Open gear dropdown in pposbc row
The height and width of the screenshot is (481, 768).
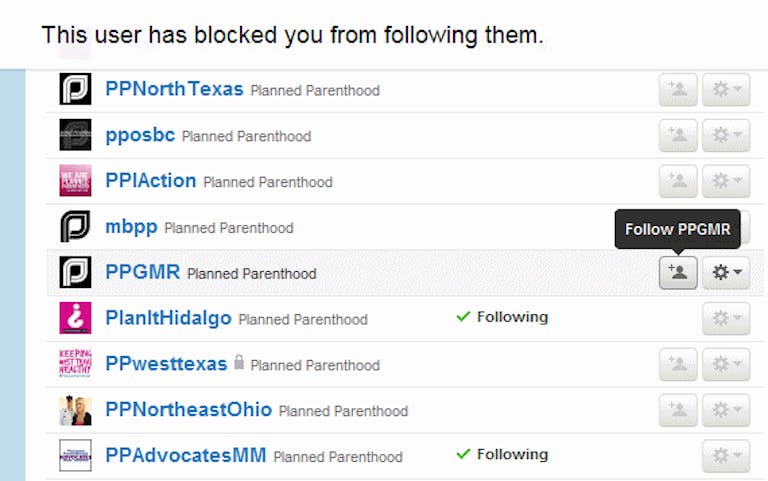click(726, 135)
